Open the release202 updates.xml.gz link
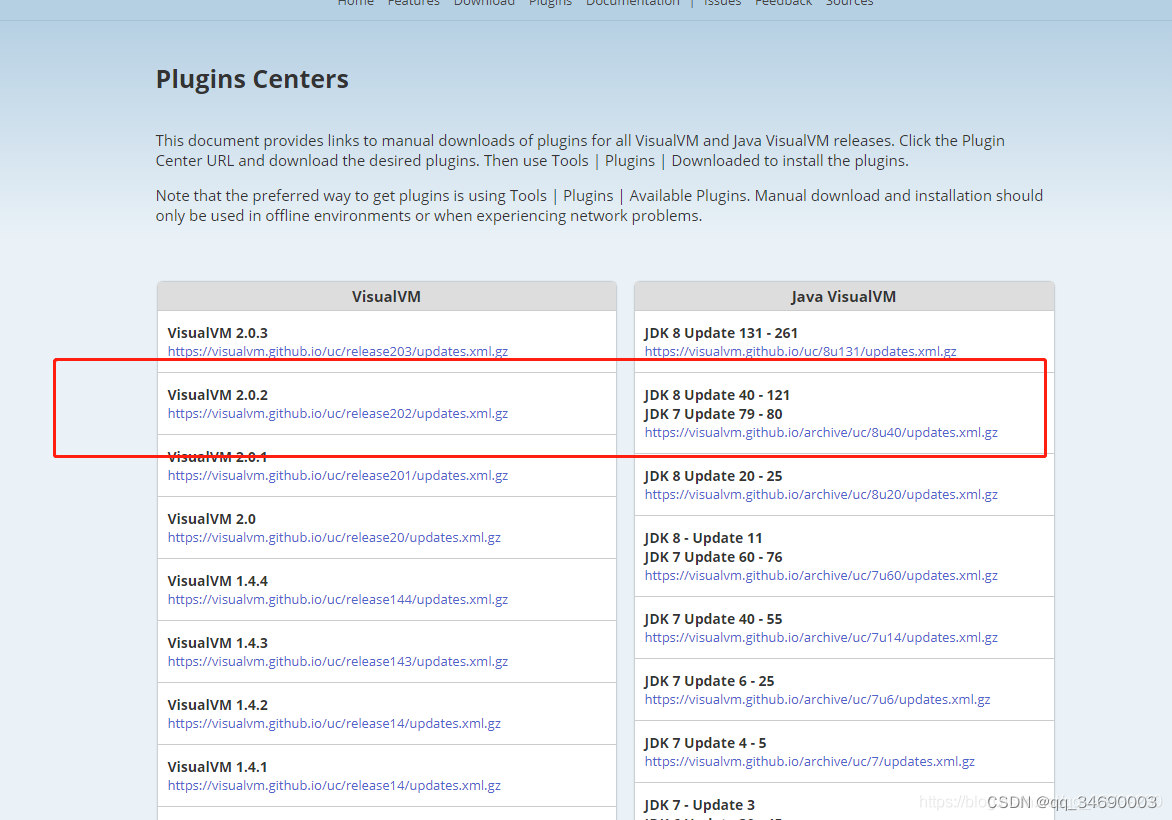Screen dimensions: 1172x820 point(338,413)
